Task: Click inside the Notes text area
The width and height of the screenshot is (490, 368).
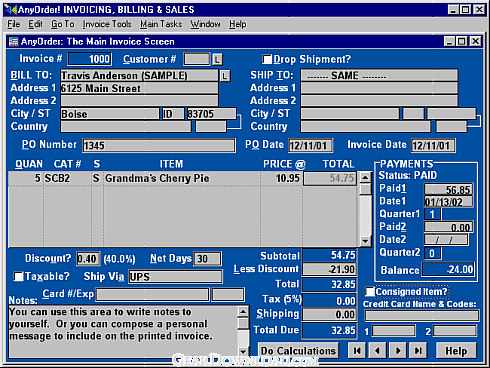Action: [123, 332]
